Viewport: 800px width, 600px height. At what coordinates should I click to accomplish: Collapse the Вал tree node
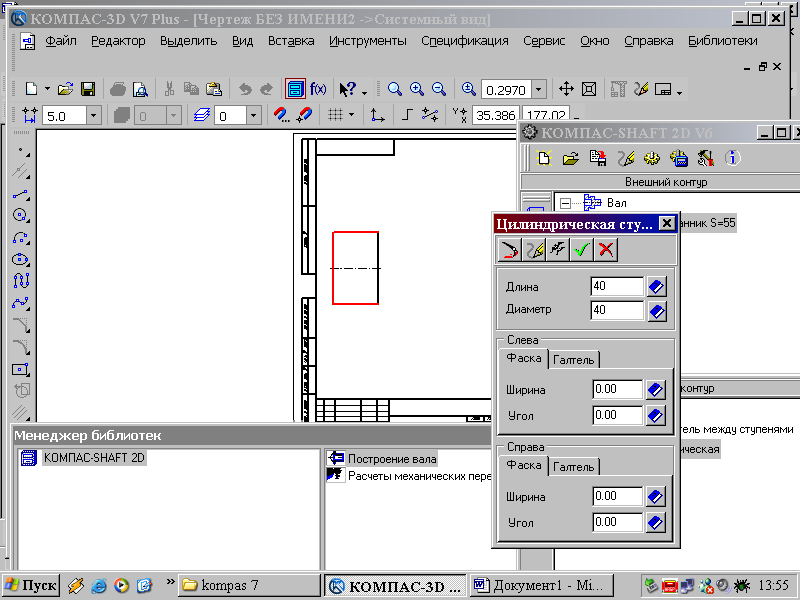[x=565, y=203]
